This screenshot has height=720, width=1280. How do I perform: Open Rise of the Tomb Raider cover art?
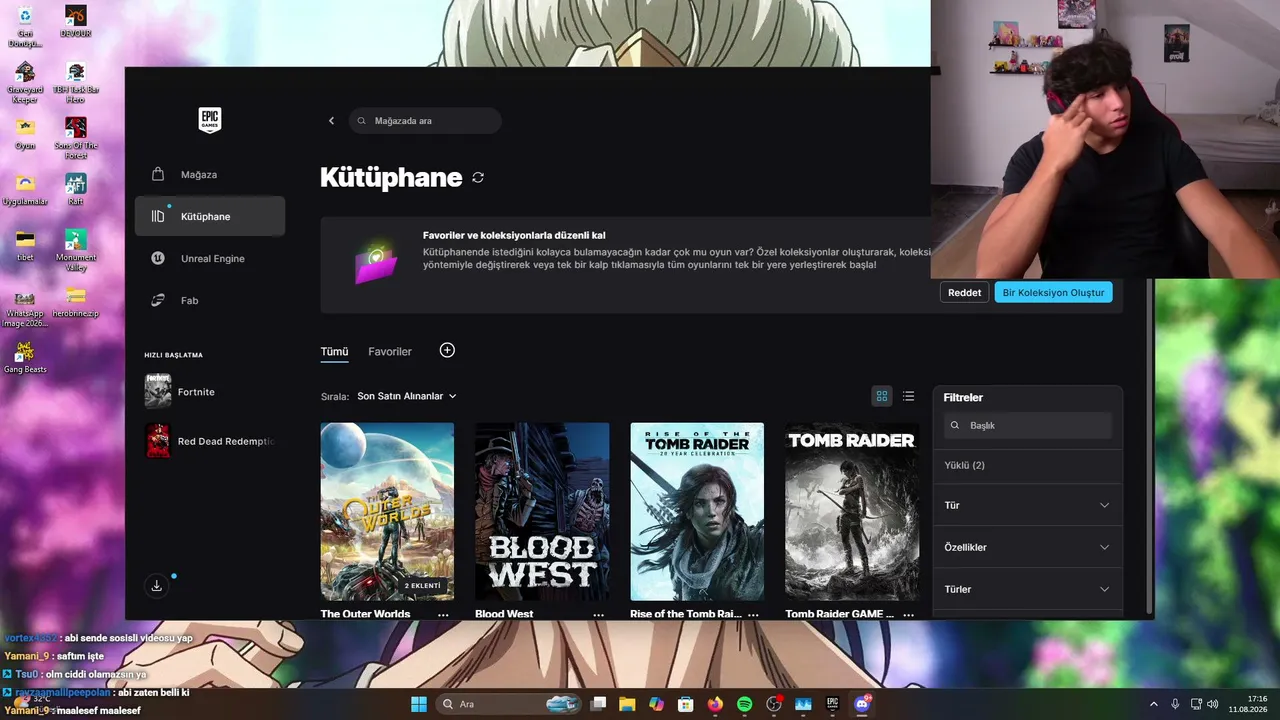click(697, 511)
